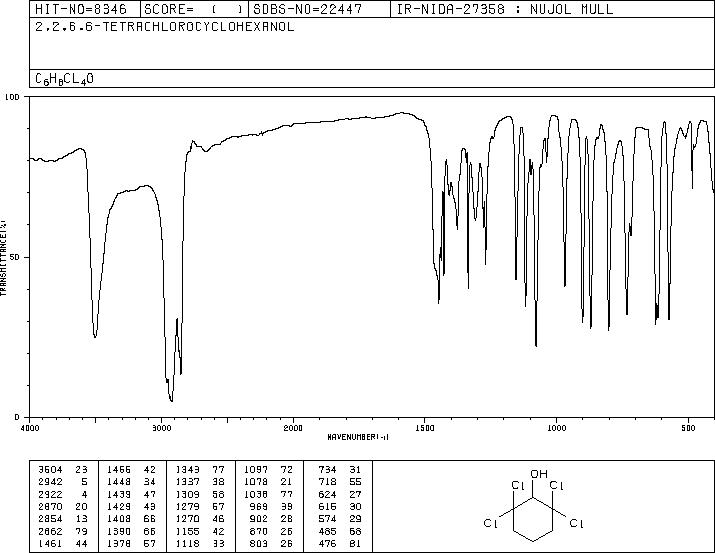
Task: Select the 2922 peak entry in the table
Action: pos(63,494)
